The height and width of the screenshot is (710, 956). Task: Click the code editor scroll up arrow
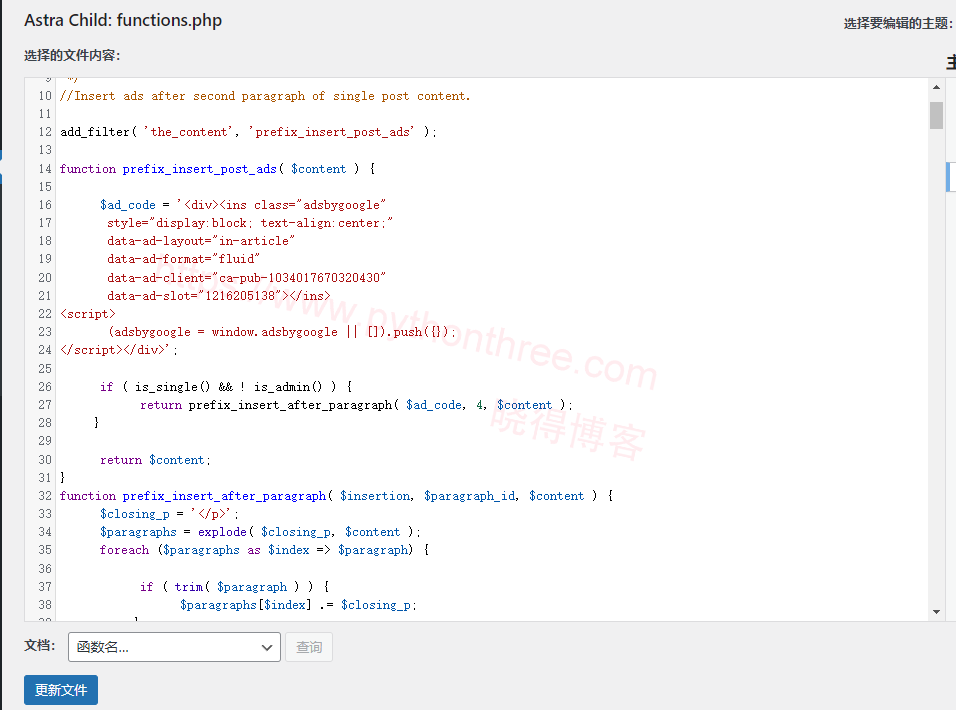coord(936,87)
